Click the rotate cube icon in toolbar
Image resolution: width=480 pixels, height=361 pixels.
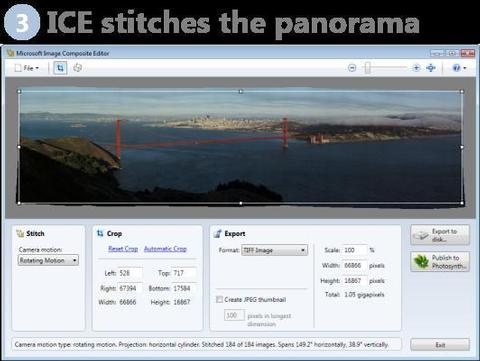click(x=77, y=68)
